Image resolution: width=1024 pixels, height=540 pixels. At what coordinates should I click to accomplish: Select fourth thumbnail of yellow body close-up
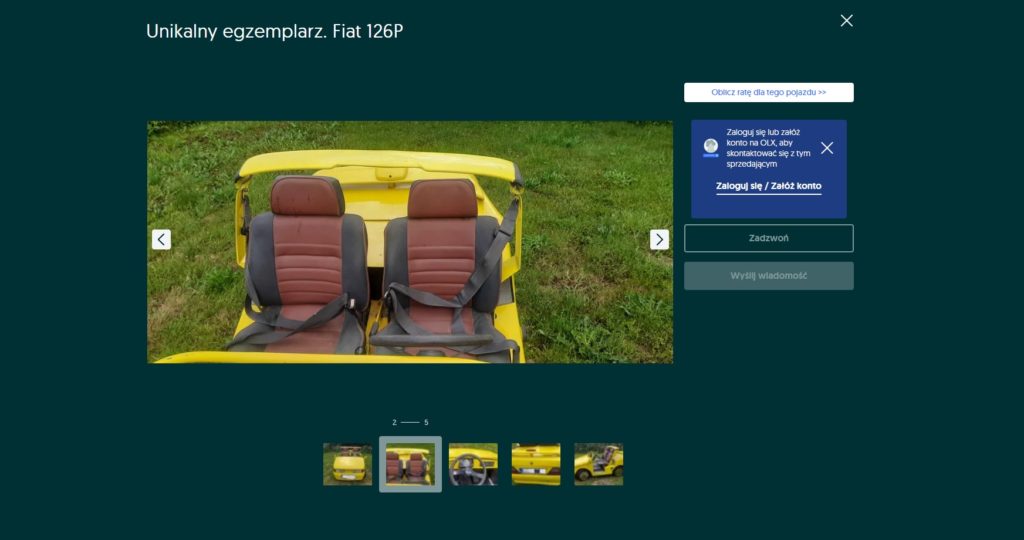coord(536,464)
